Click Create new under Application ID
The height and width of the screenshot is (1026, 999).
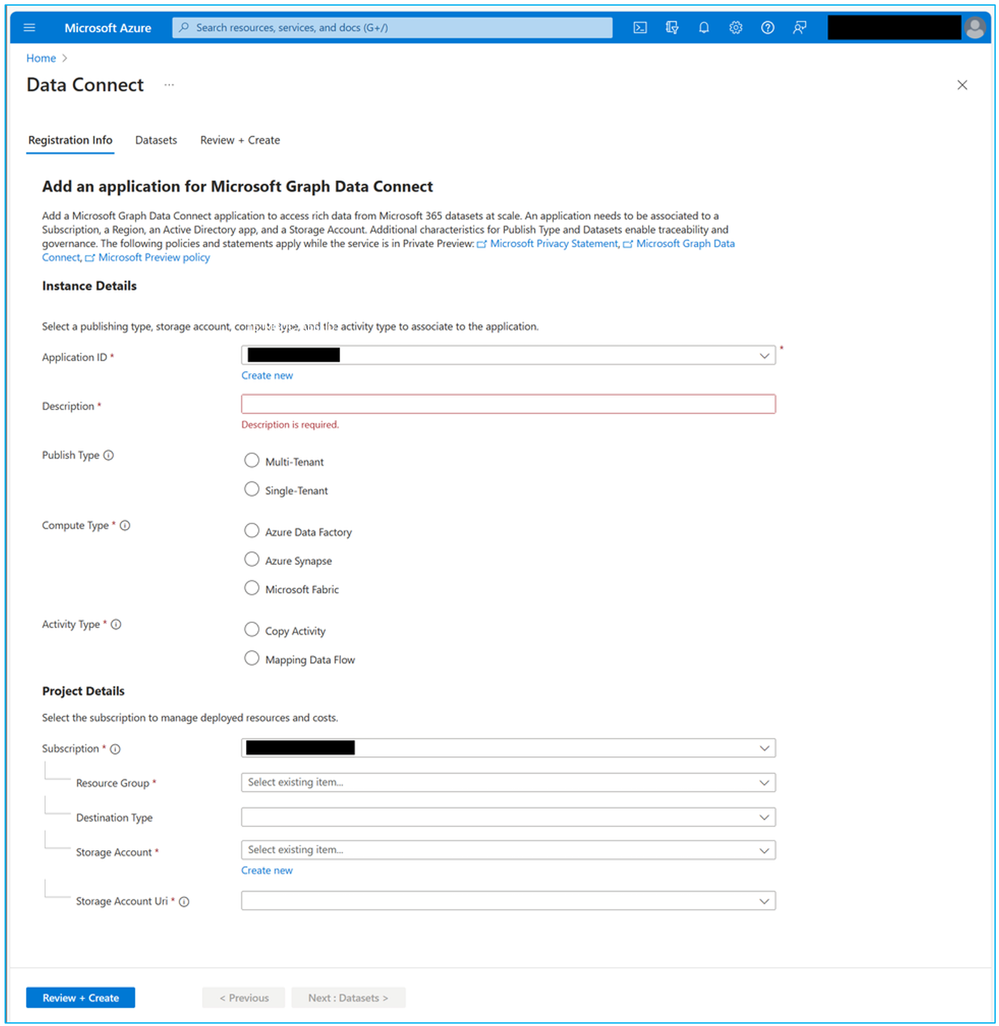[x=267, y=376]
